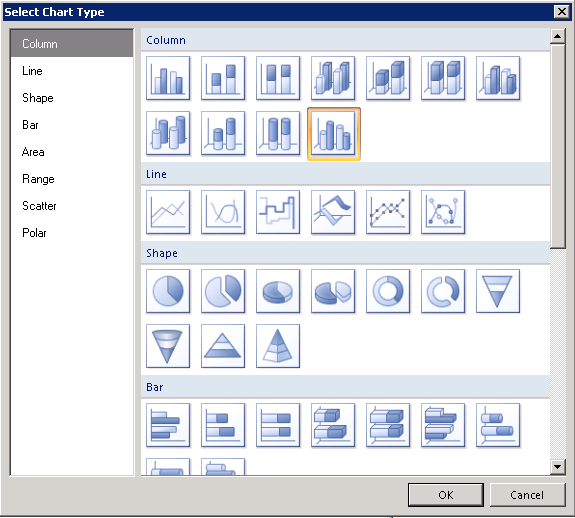This screenshot has width=575, height=518.
Task: Cancel the chart type dialog
Action: coord(527,495)
